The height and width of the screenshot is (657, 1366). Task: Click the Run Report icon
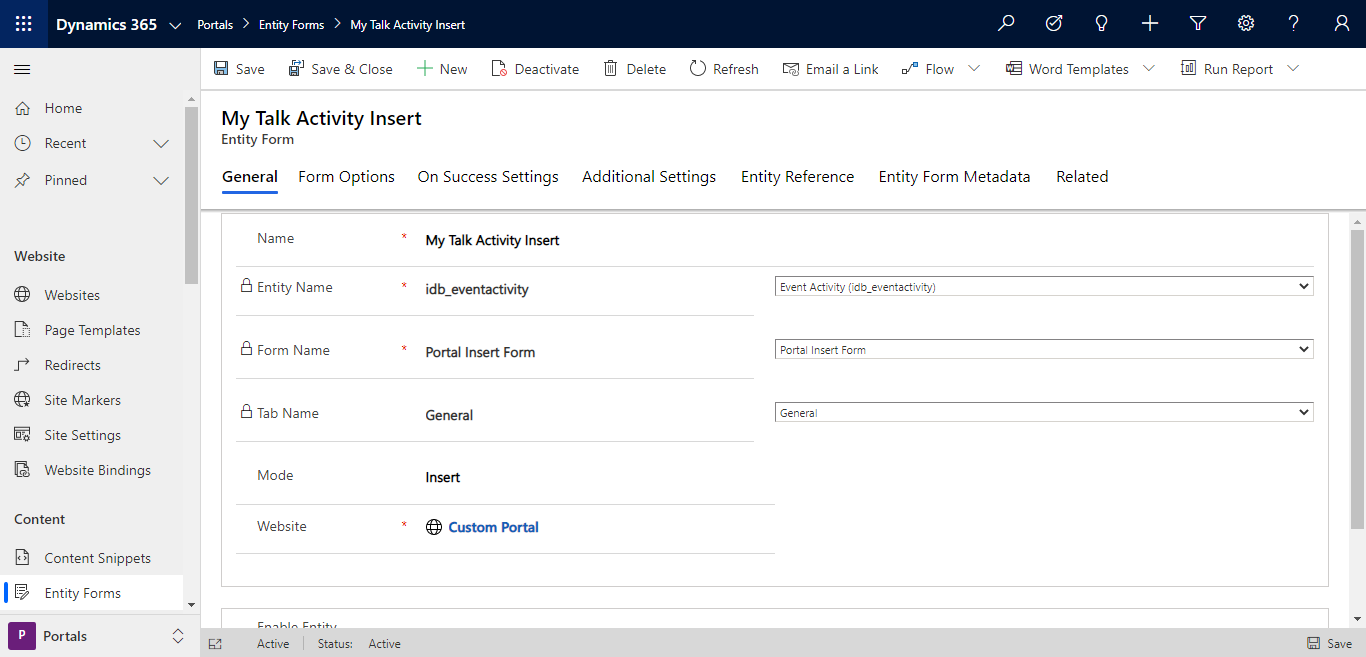point(1188,68)
